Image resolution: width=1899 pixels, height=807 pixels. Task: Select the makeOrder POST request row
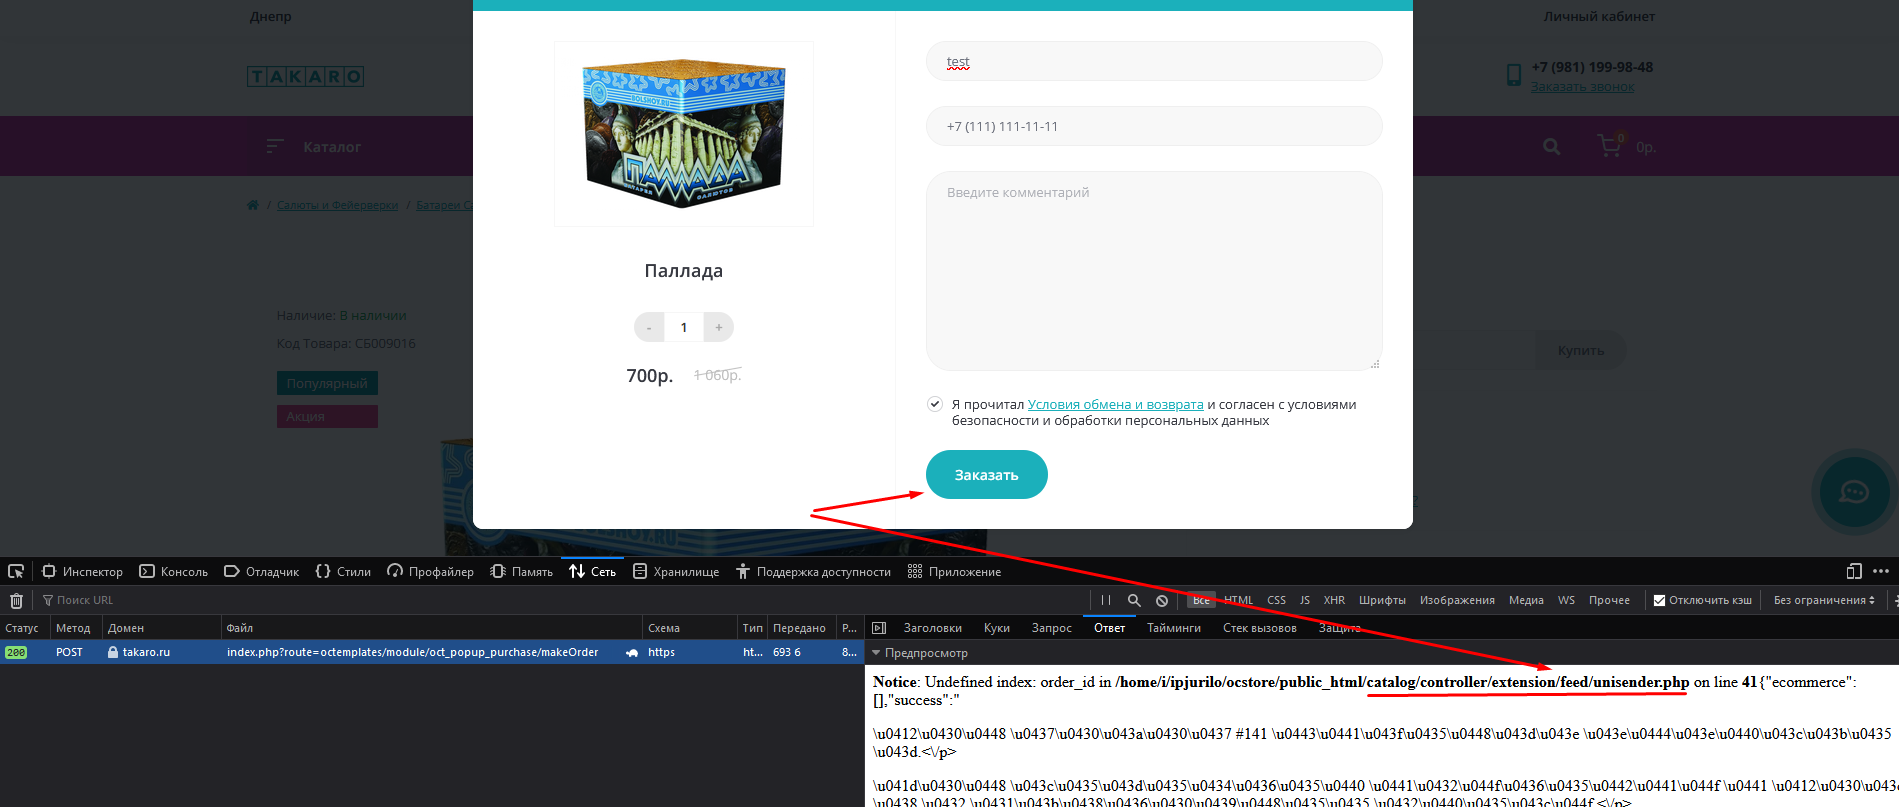(x=412, y=652)
